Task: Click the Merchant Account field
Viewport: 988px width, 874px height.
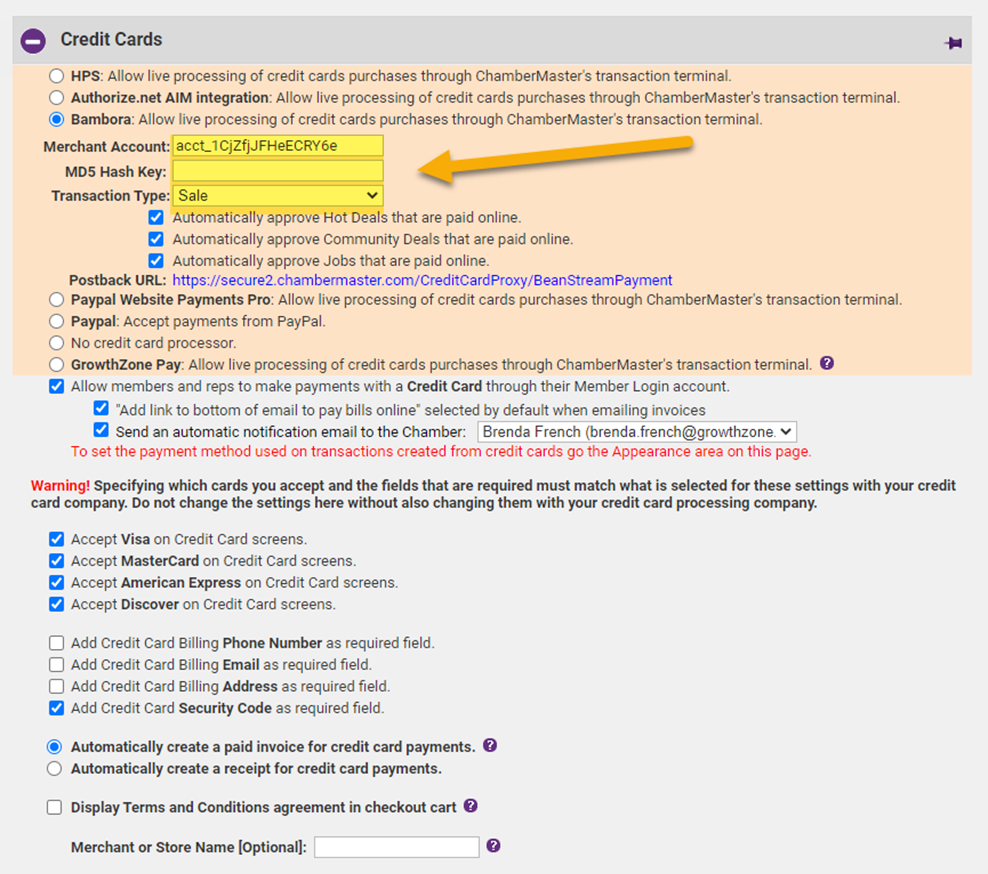Action: click(278, 146)
